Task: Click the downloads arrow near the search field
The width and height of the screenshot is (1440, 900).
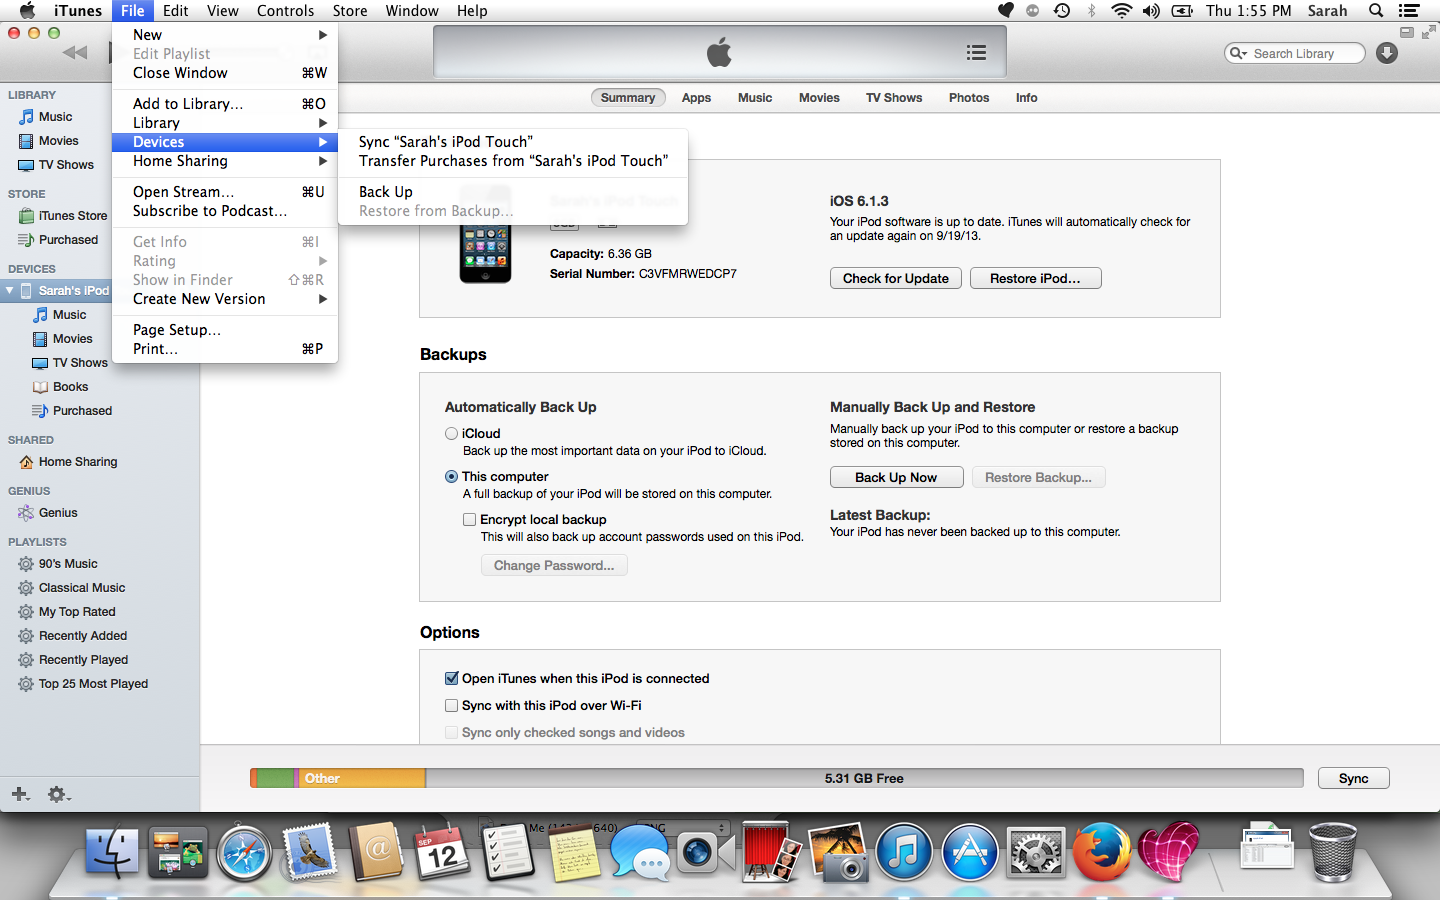Action: click(1386, 52)
